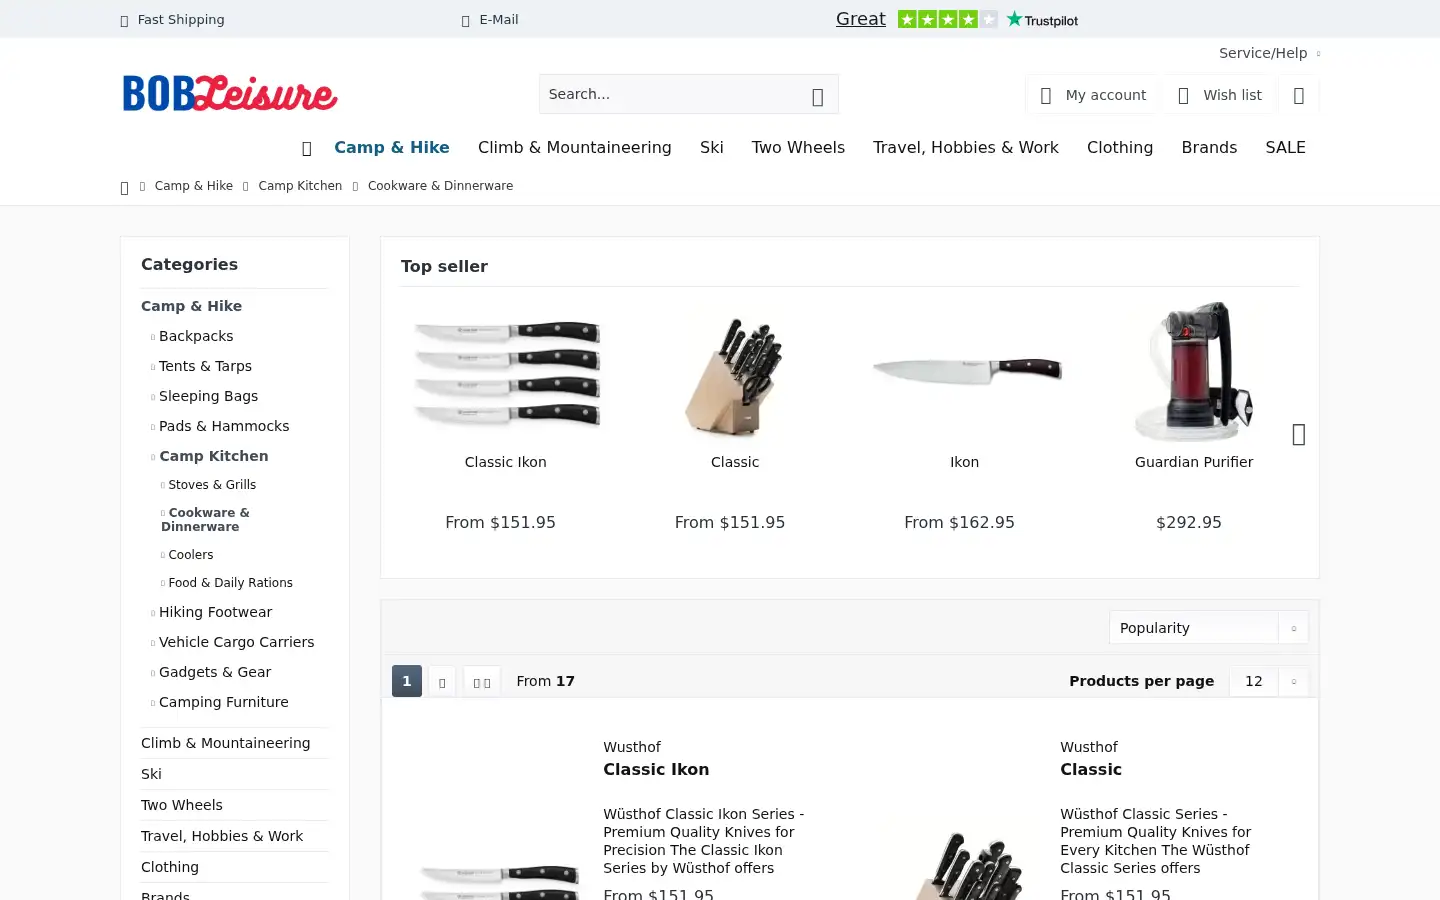Select Food & Daily Rations subcategory
1440x900 pixels.
[231, 583]
